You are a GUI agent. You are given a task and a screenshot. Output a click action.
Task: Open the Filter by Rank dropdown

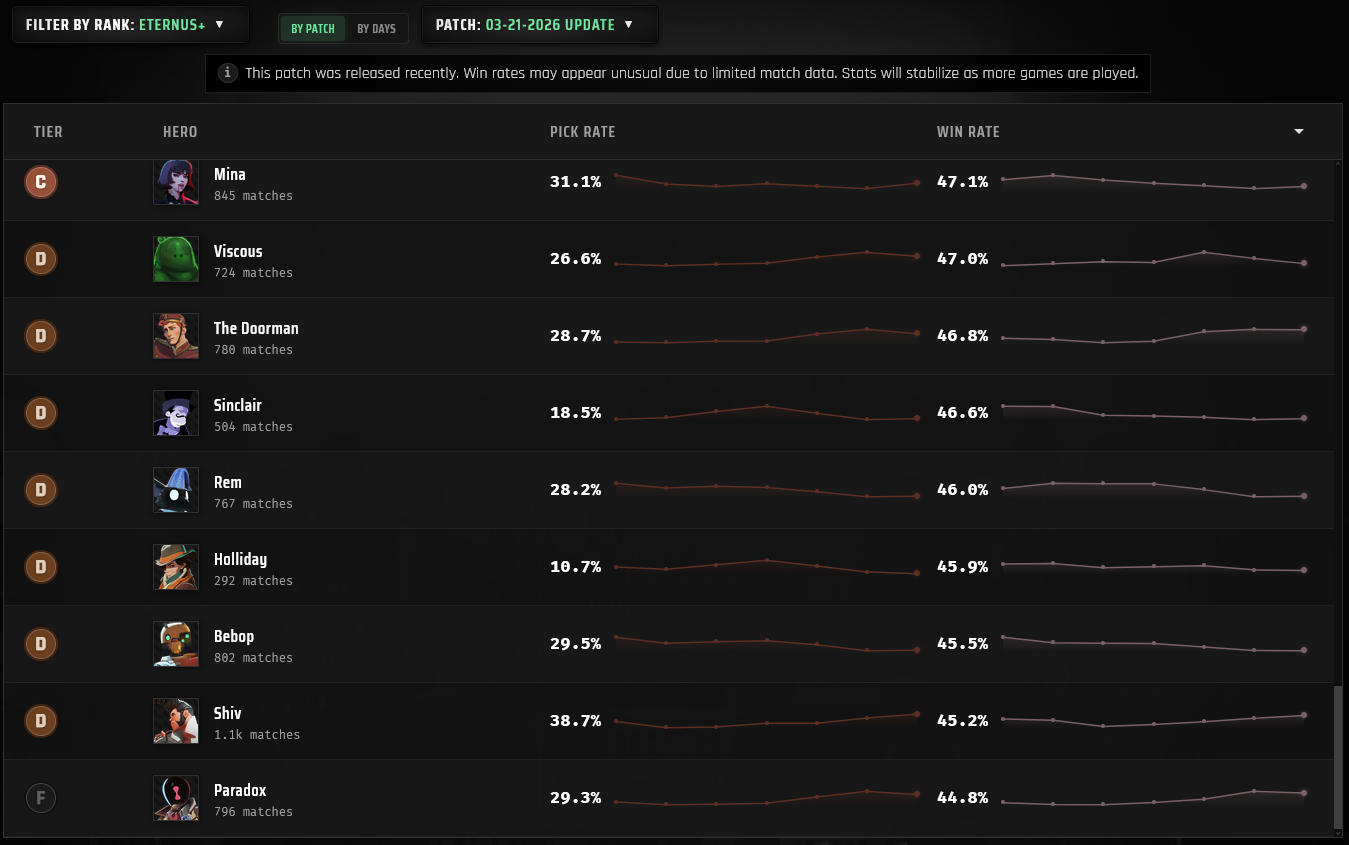(x=131, y=25)
